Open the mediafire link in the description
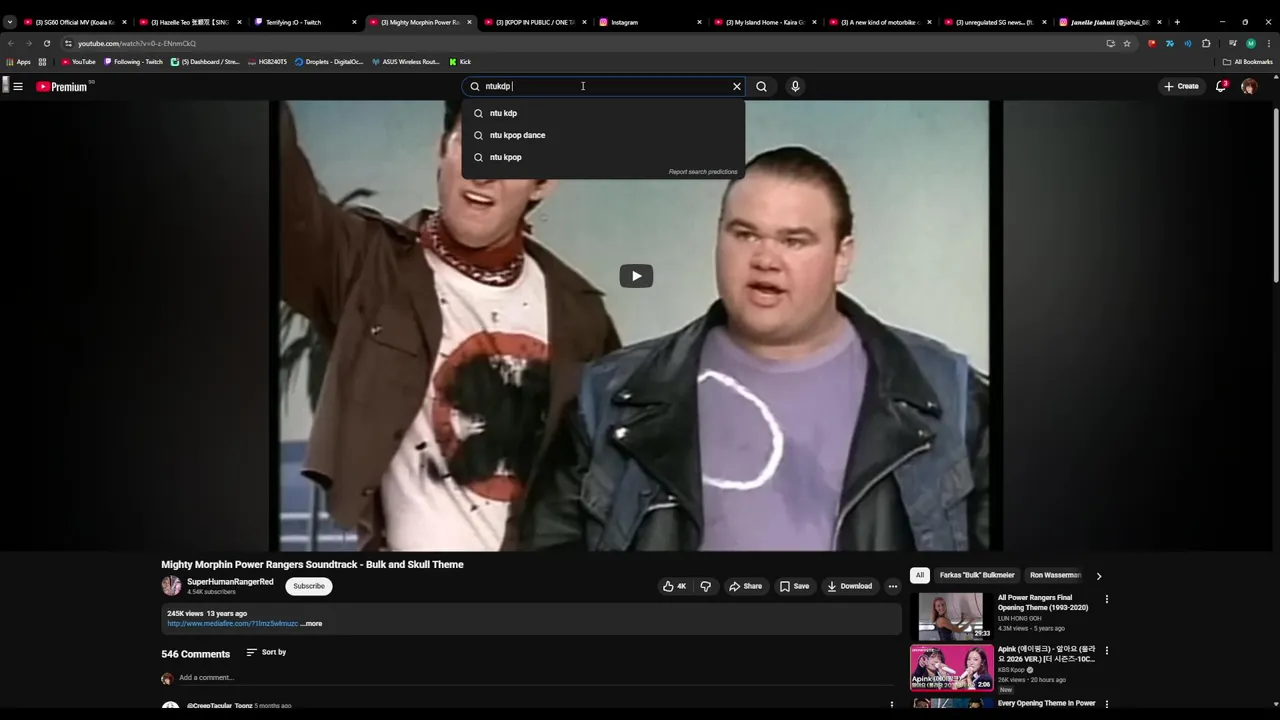Viewport: 1280px width, 720px height. point(232,624)
